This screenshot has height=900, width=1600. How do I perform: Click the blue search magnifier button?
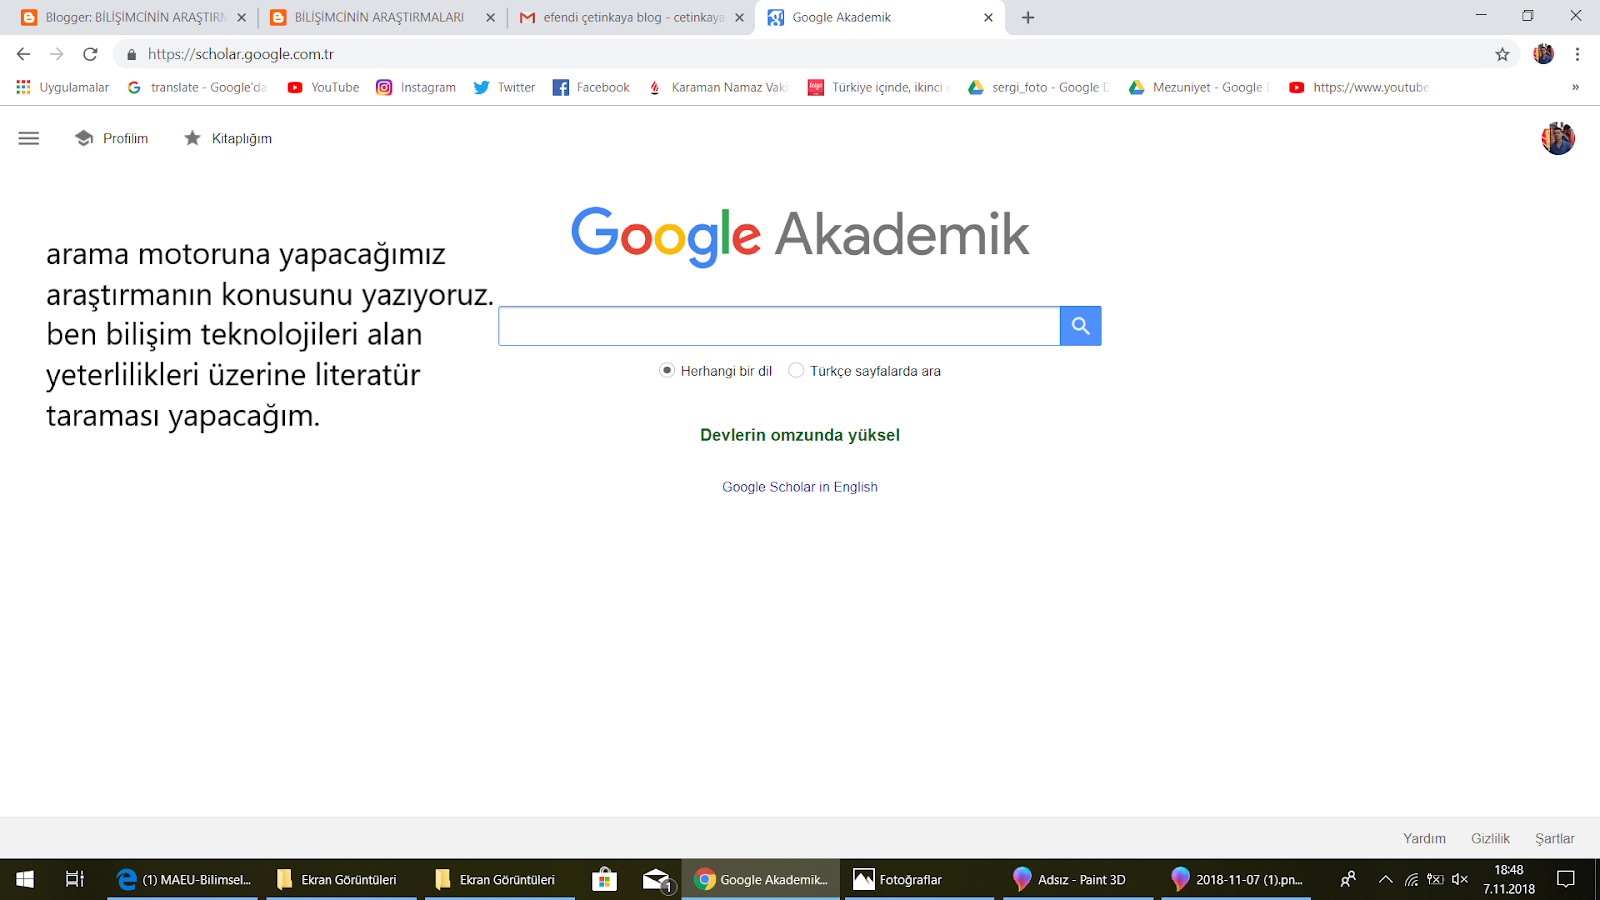click(x=1081, y=326)
